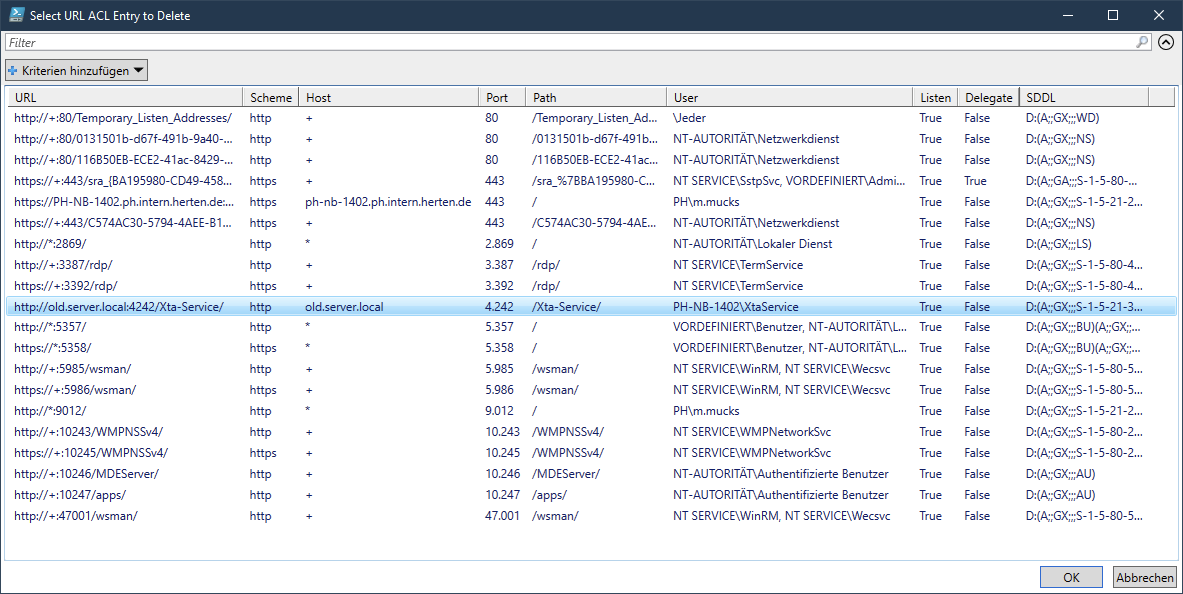Sort by the User column header
Image resolution: width=1183 pixels, height=594 pixels.
pyautogui.click(x=790, y=97)
